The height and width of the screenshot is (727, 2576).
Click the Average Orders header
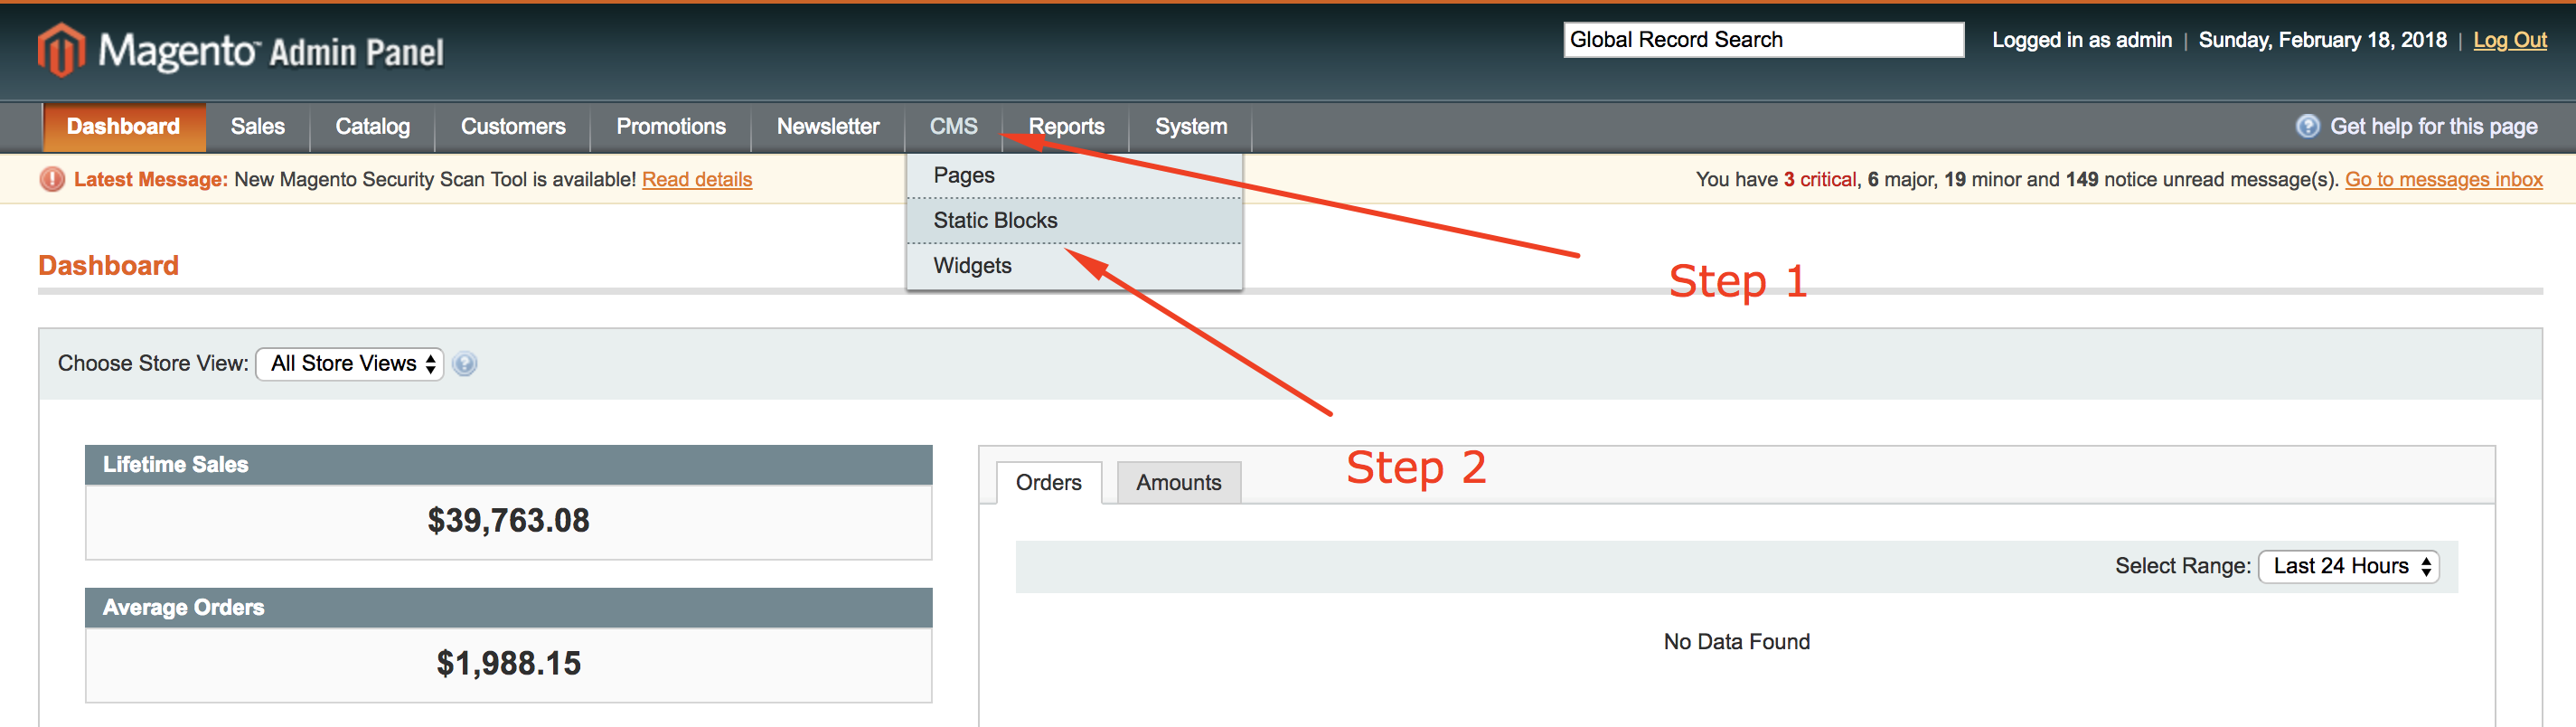tap(509, 608)
